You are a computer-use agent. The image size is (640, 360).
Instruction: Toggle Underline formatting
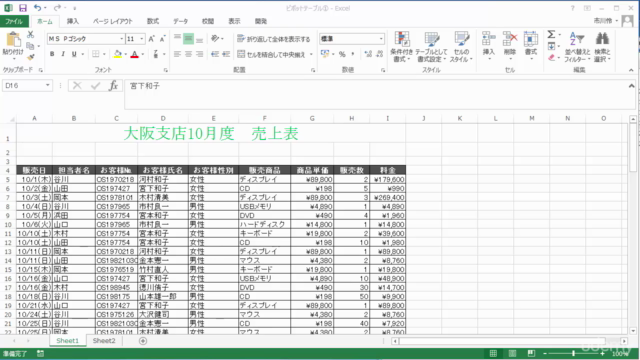[x=74, y=54]
